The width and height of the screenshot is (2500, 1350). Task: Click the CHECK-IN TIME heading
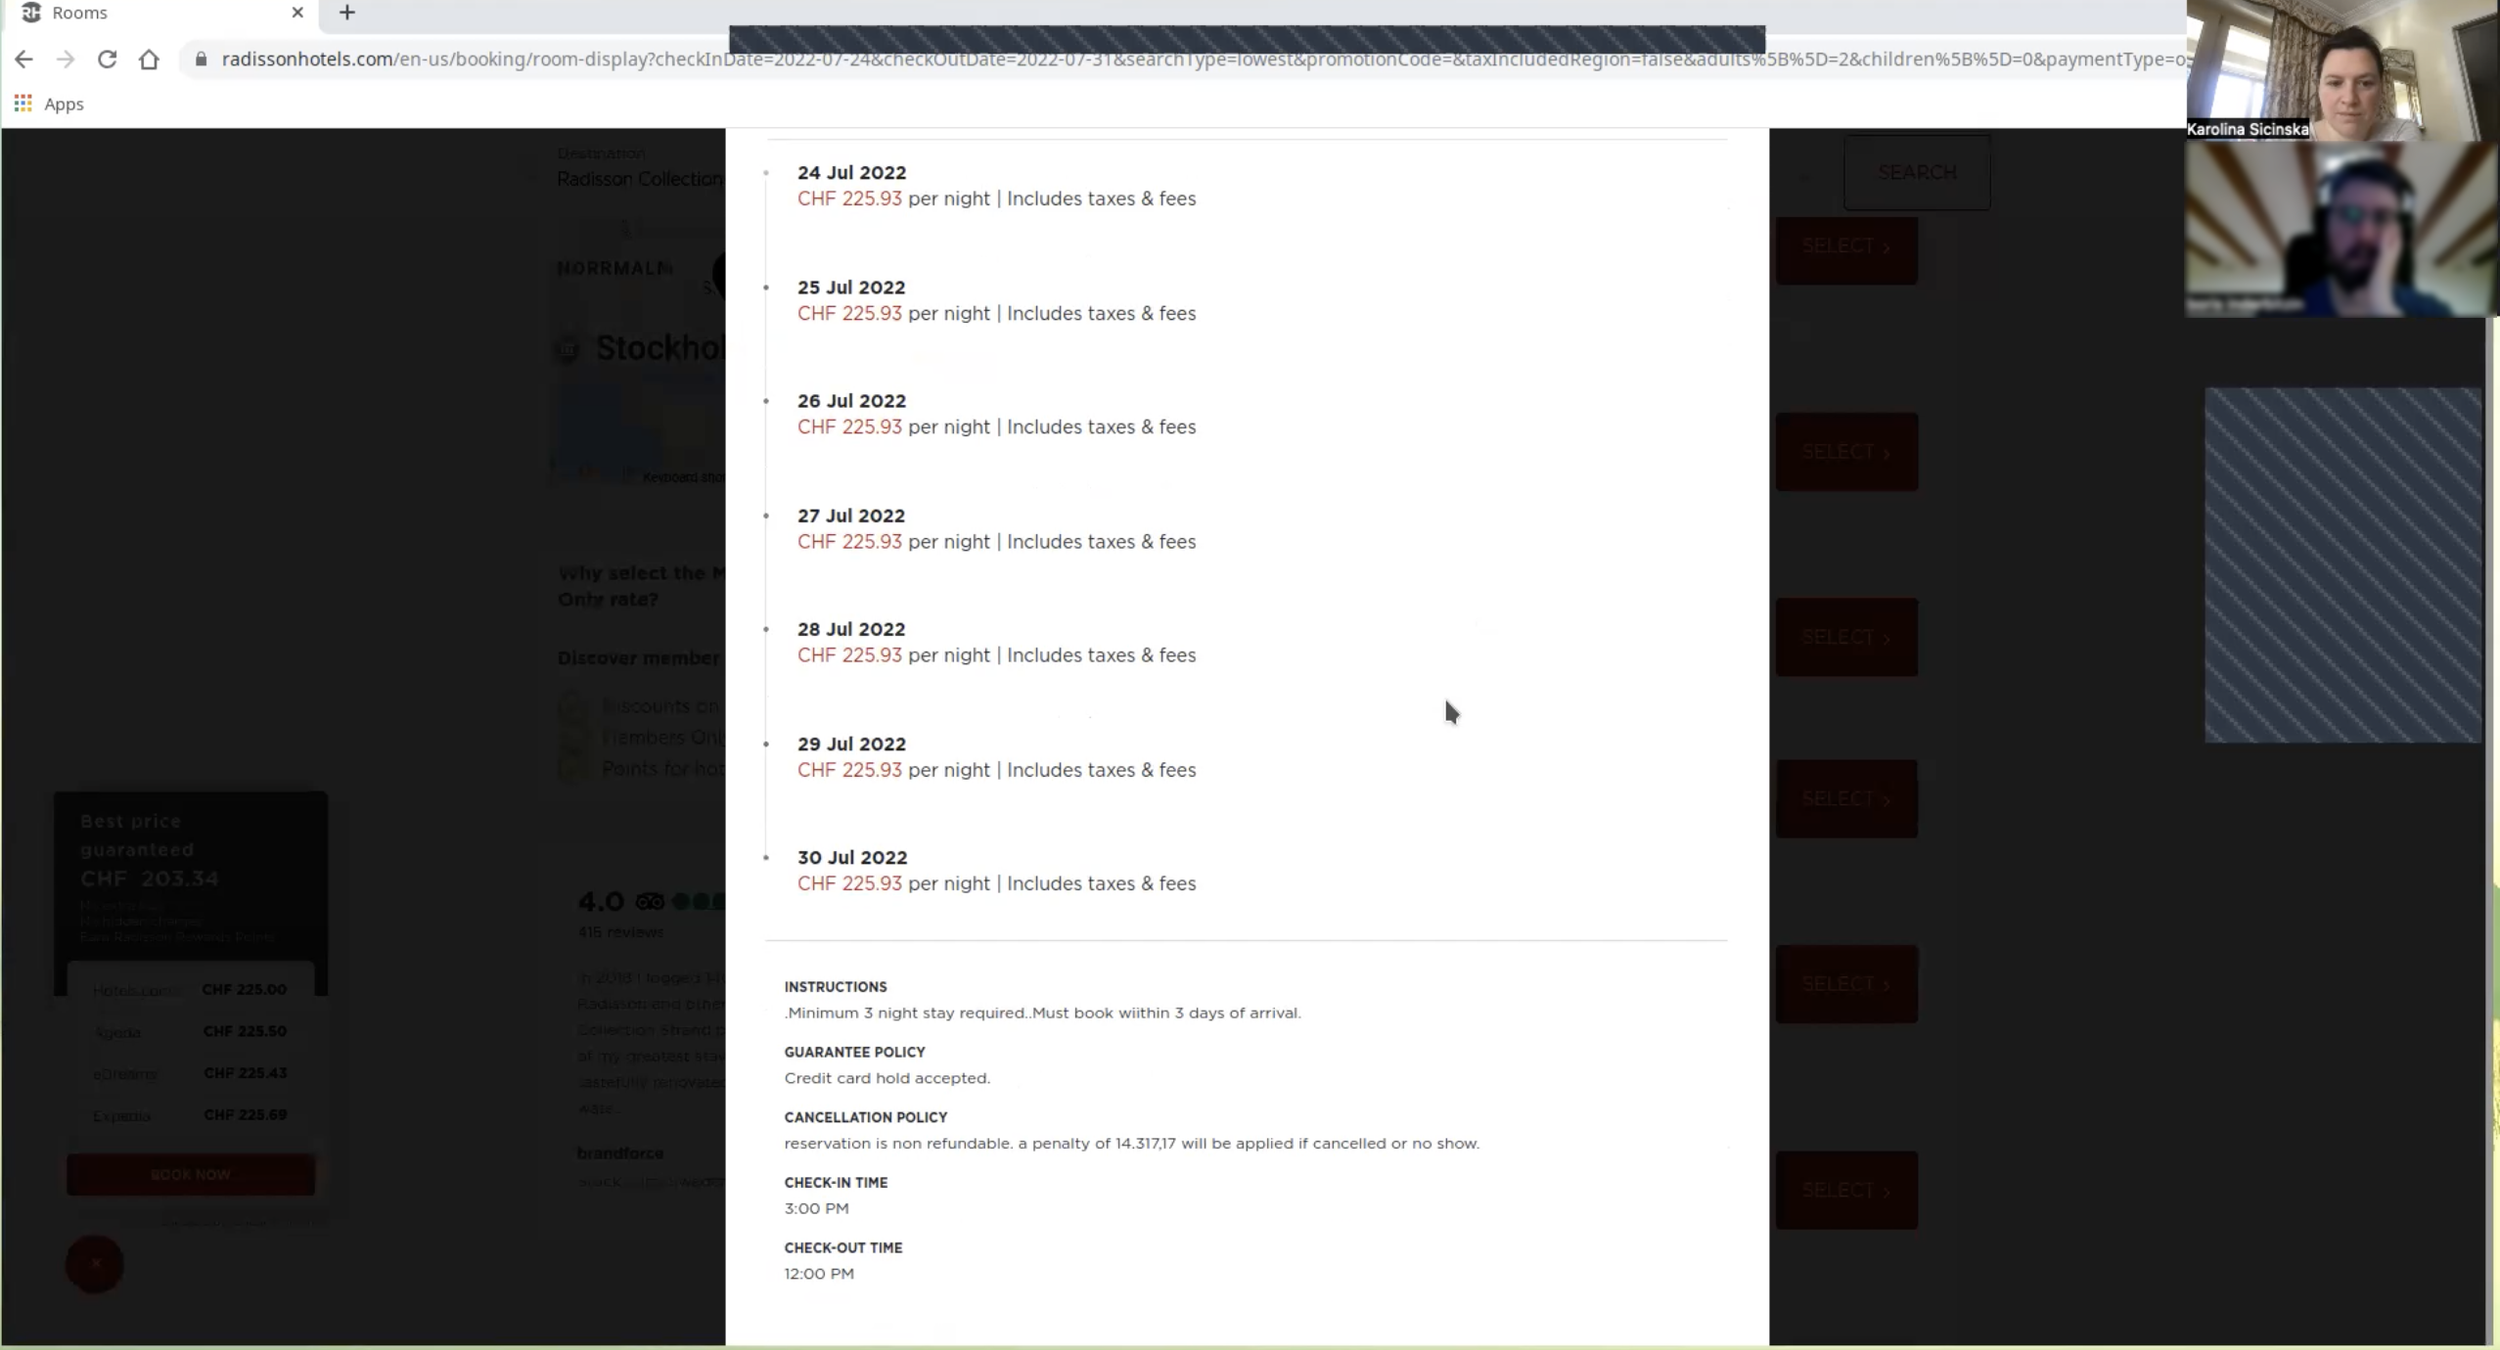tap(835, 1182)
